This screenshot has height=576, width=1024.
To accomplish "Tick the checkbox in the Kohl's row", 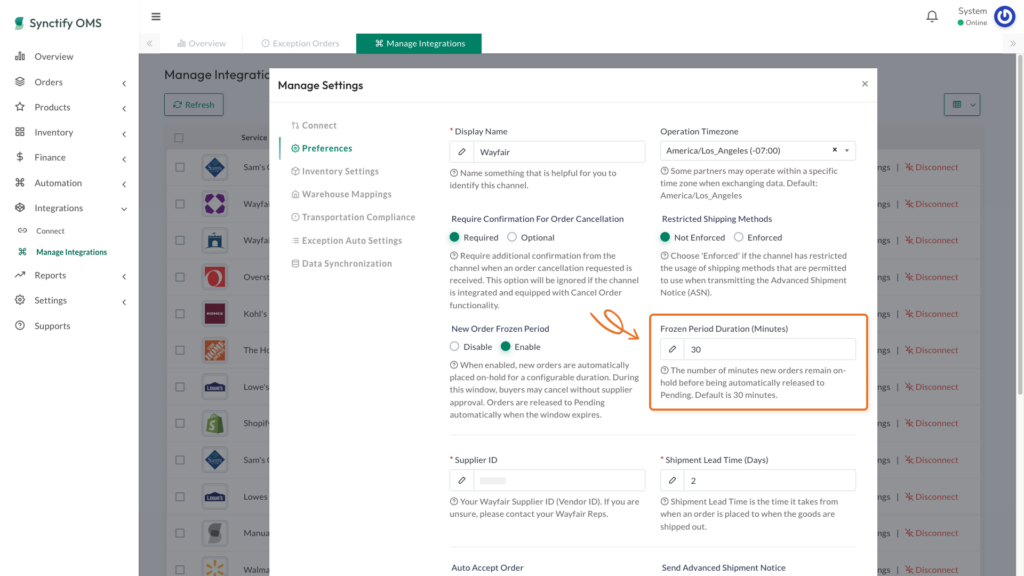I will tap(180, 313).
